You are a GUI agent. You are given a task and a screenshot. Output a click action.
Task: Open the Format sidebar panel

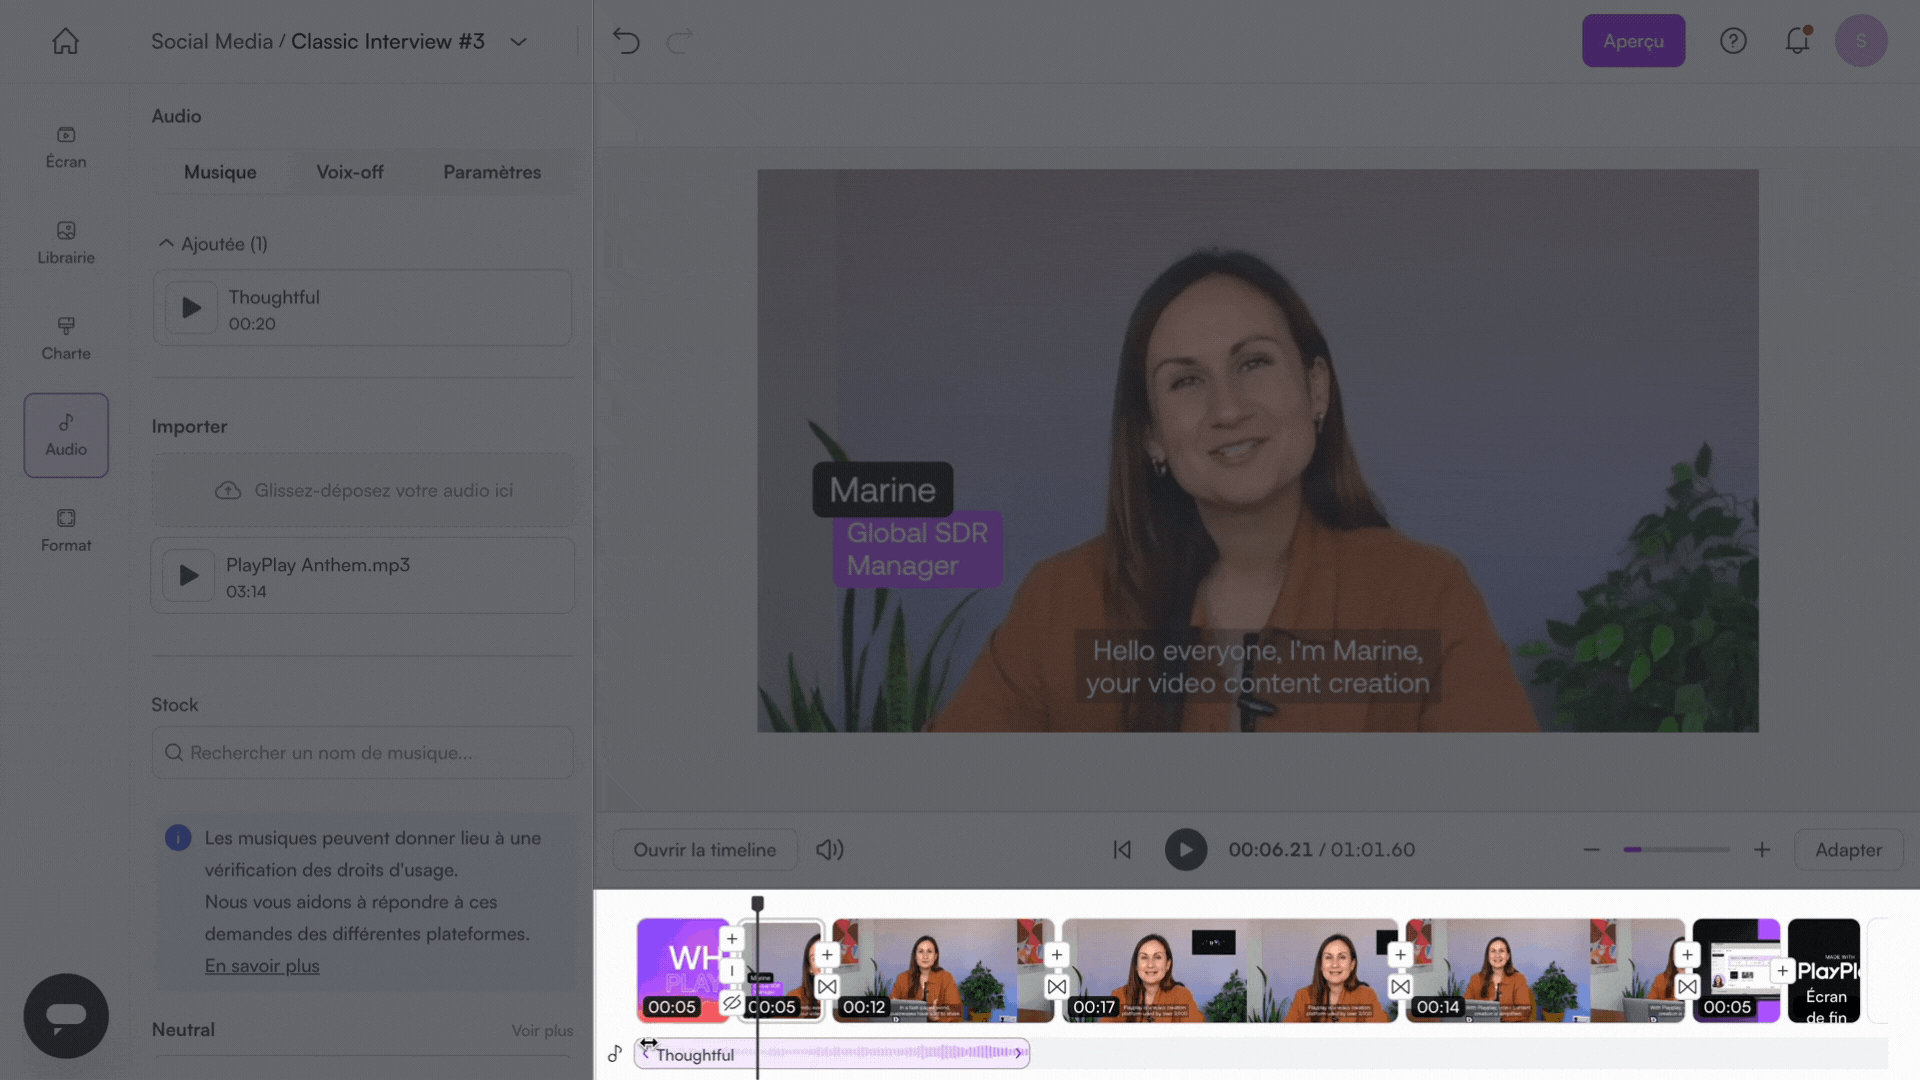click(x=66, y=530)
